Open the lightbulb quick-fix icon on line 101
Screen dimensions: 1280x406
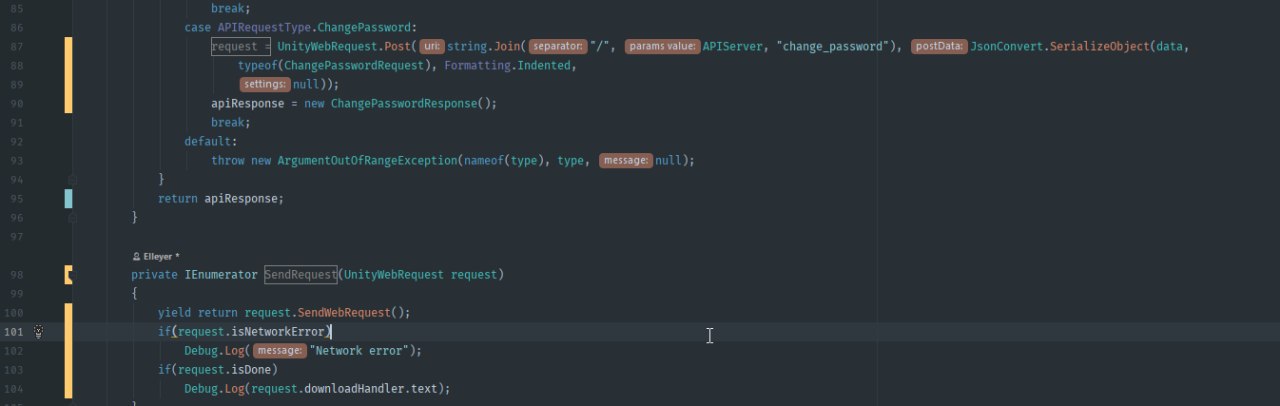[38, 331]
